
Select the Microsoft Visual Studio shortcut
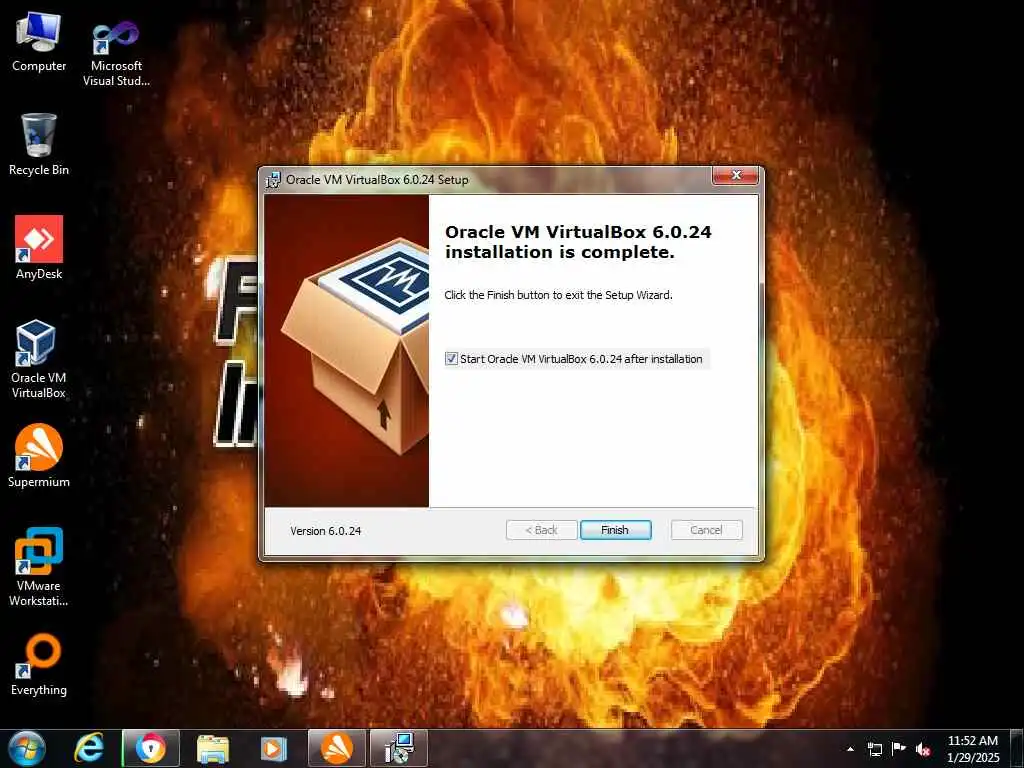pos(116,54)
